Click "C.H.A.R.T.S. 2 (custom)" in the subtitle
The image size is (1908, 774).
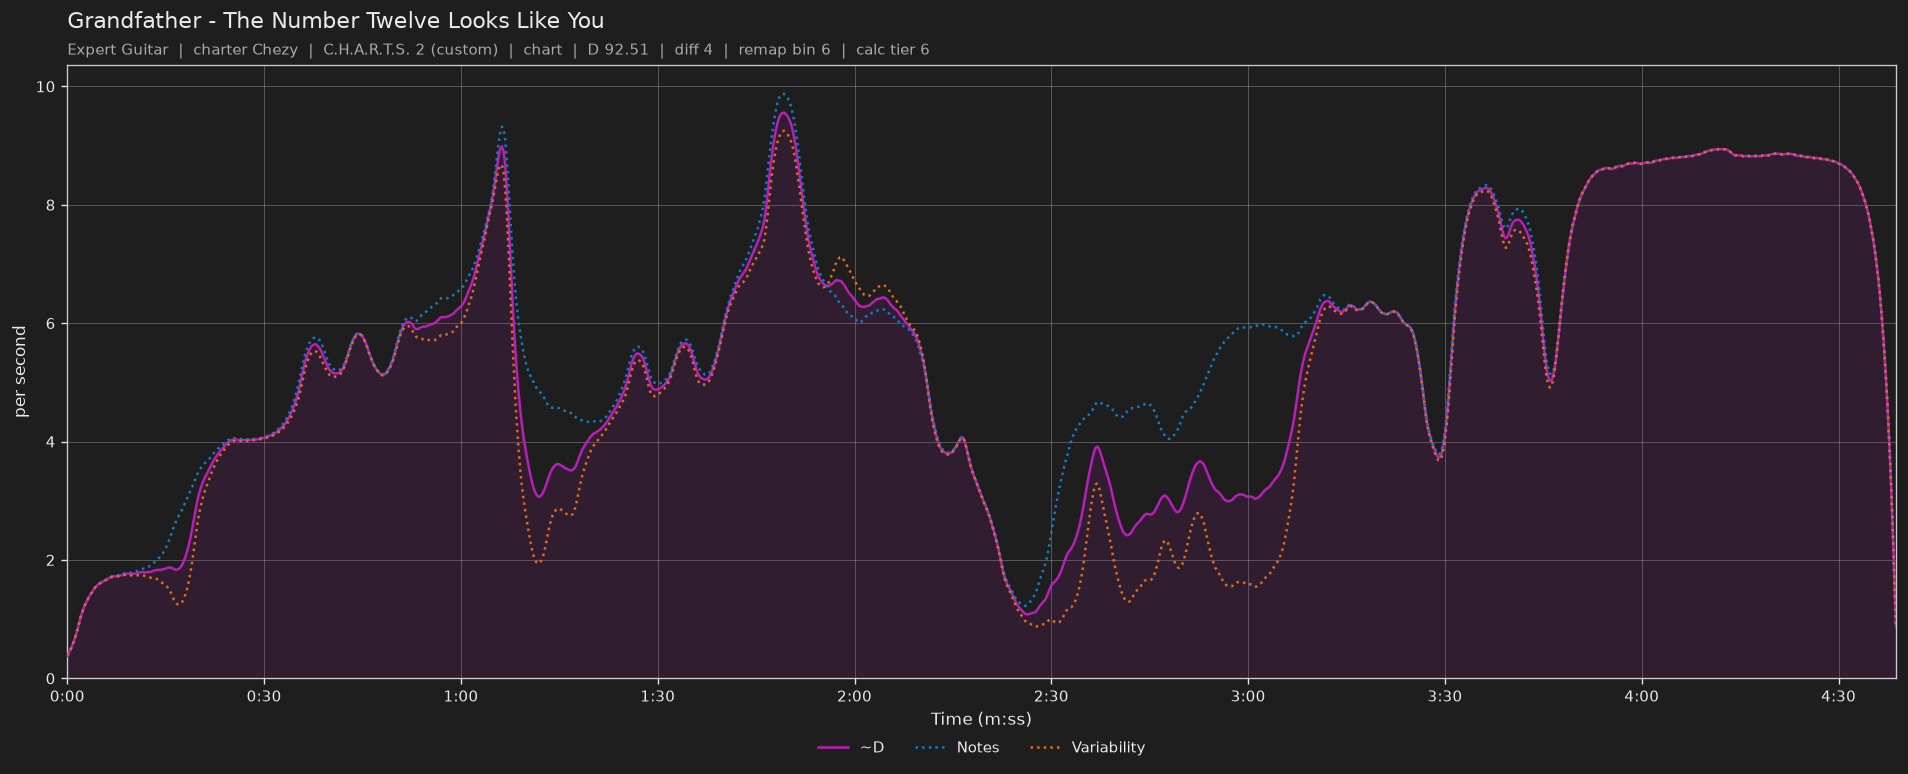pos(410,50)
